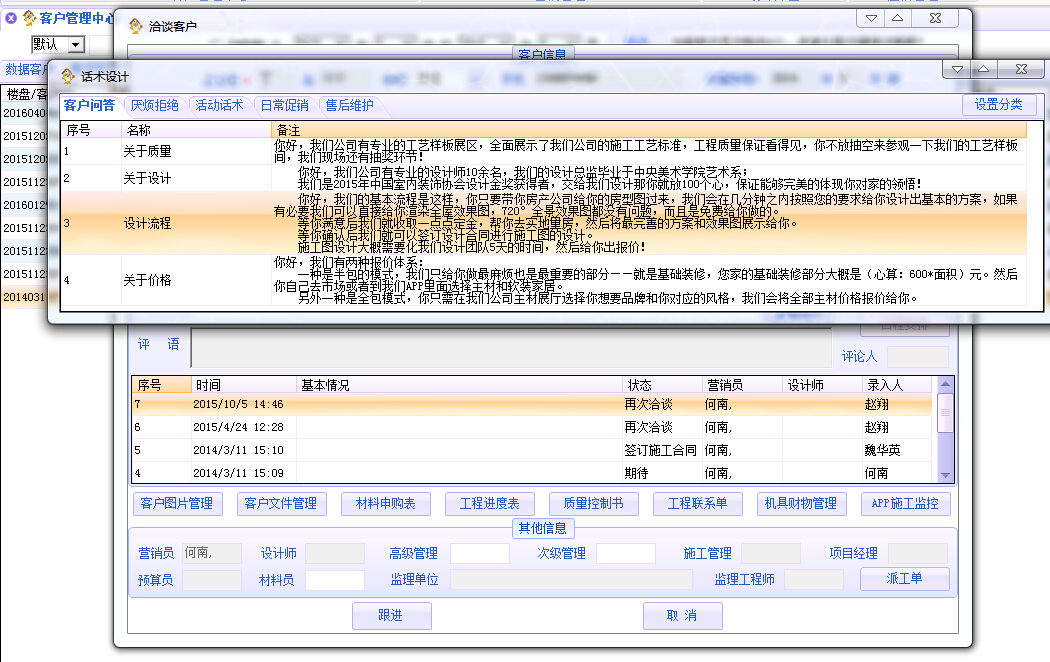Select the 关于价格 row in script table
The width and height of the screenshot is (1050, 662).
pyautogui.click(x=147, y=281)
